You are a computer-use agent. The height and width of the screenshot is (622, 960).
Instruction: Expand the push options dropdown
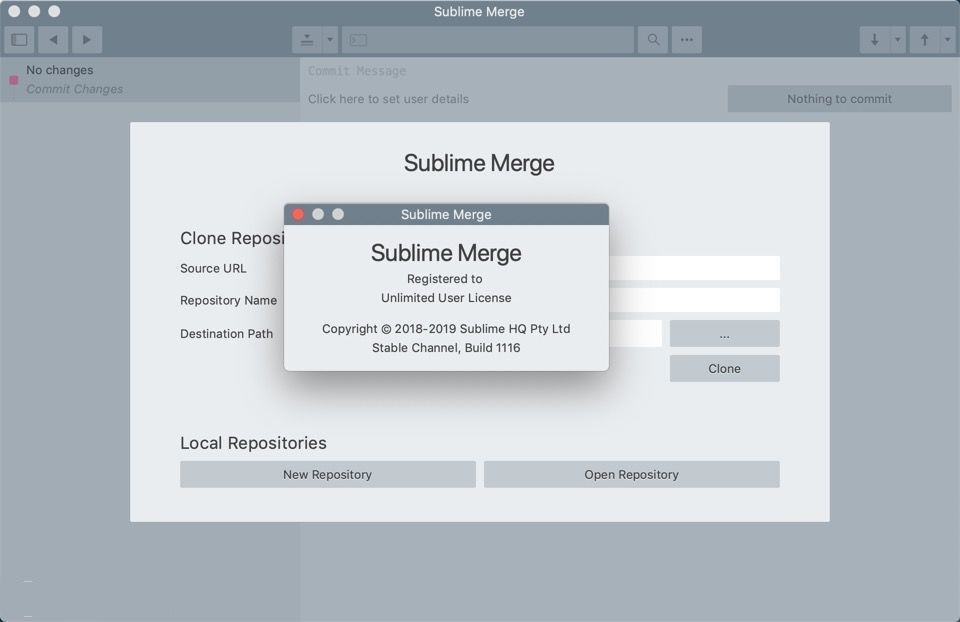(x=946, y=40)
